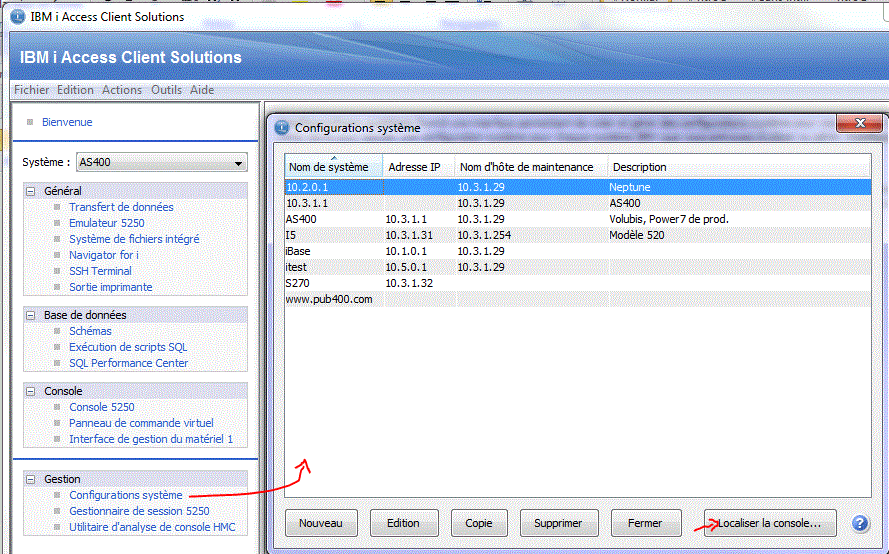The height and width of the screenshot is (554, 889).
Task: Open Transfert de données
Action: (121, 207)
